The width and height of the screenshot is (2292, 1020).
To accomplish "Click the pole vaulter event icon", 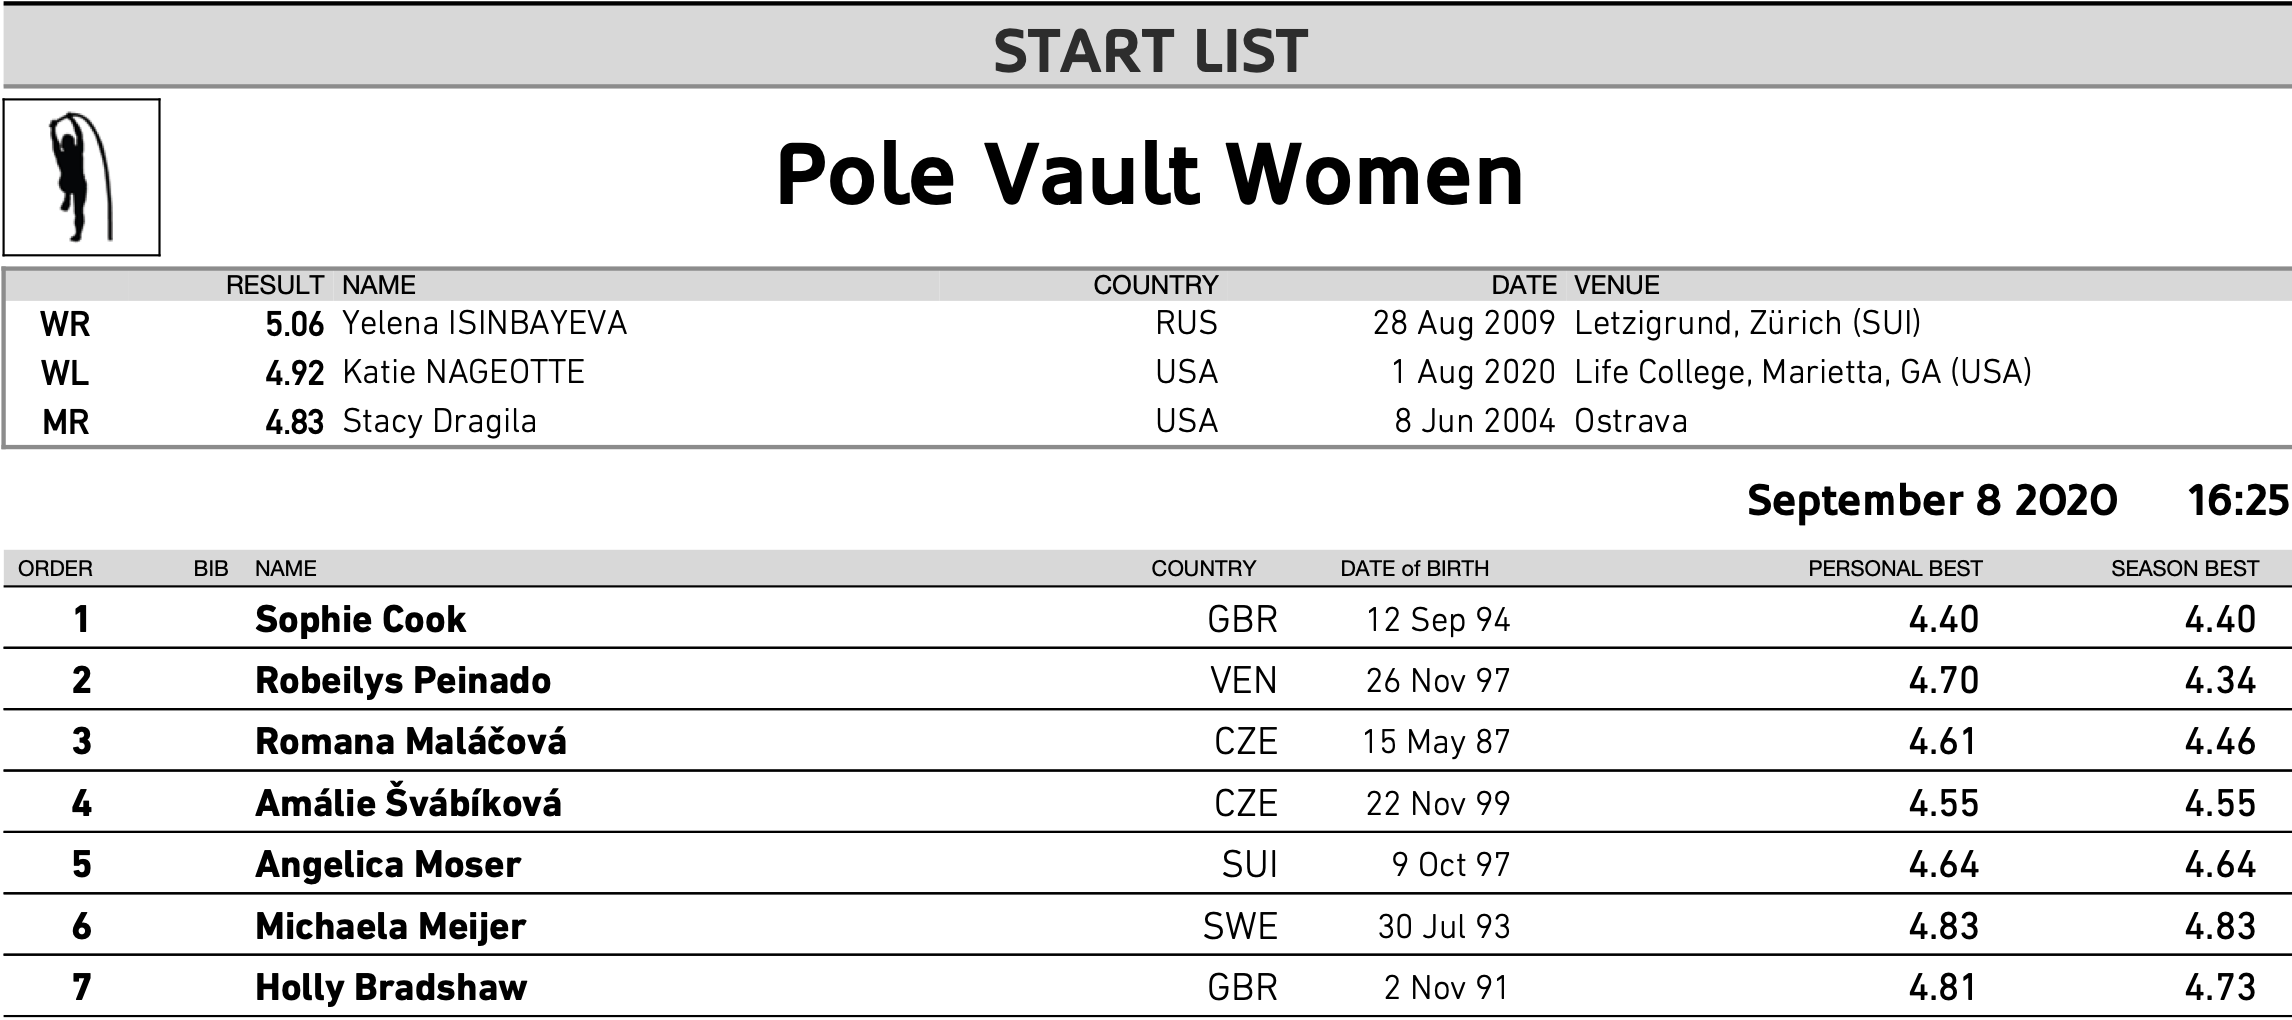I will (x=81, y=177).
